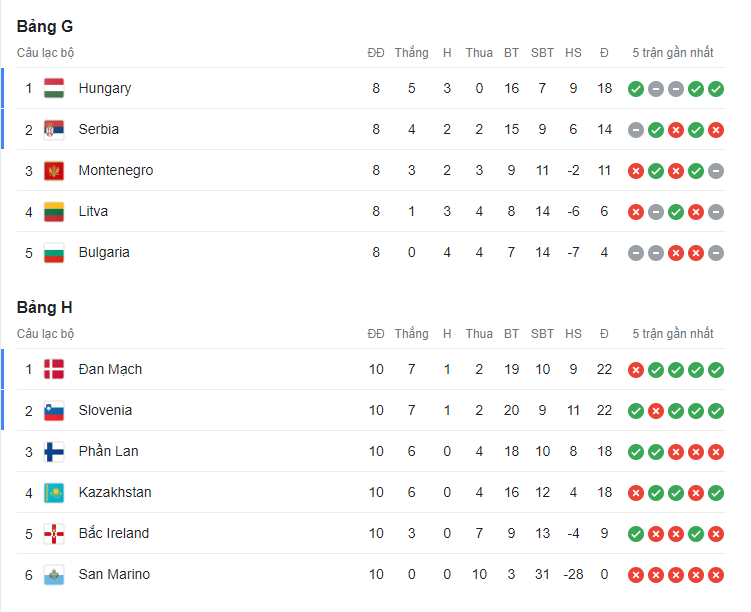This screenshot has height=612, width=751.
Task: Click the Serbia flag icon
Action: click(54, 129)
